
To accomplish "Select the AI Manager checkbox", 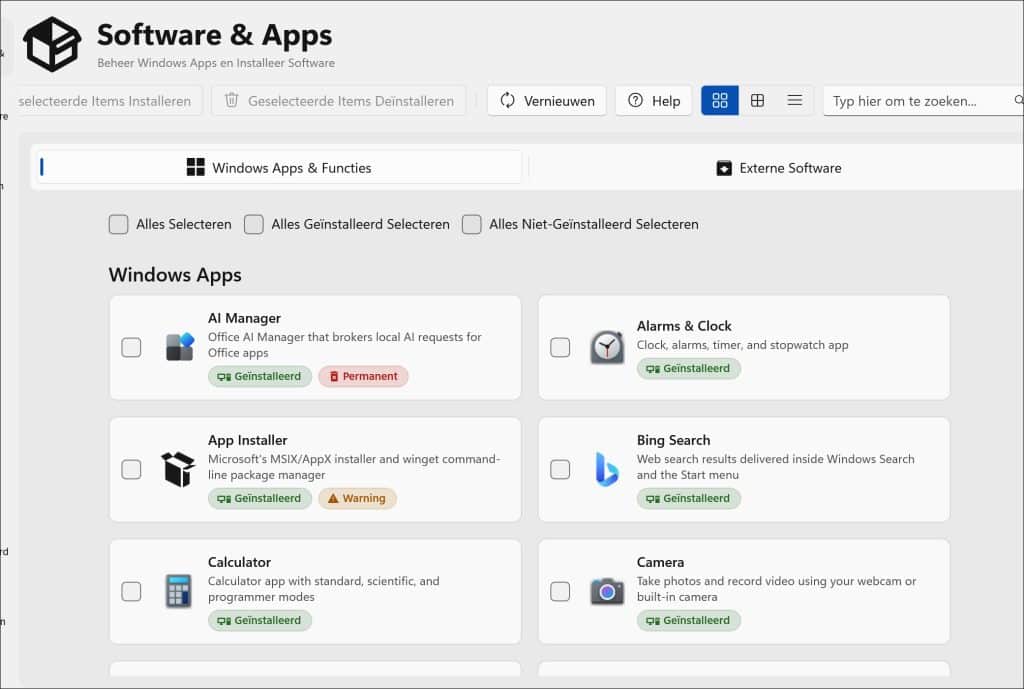I will click(x=131, y=347).
